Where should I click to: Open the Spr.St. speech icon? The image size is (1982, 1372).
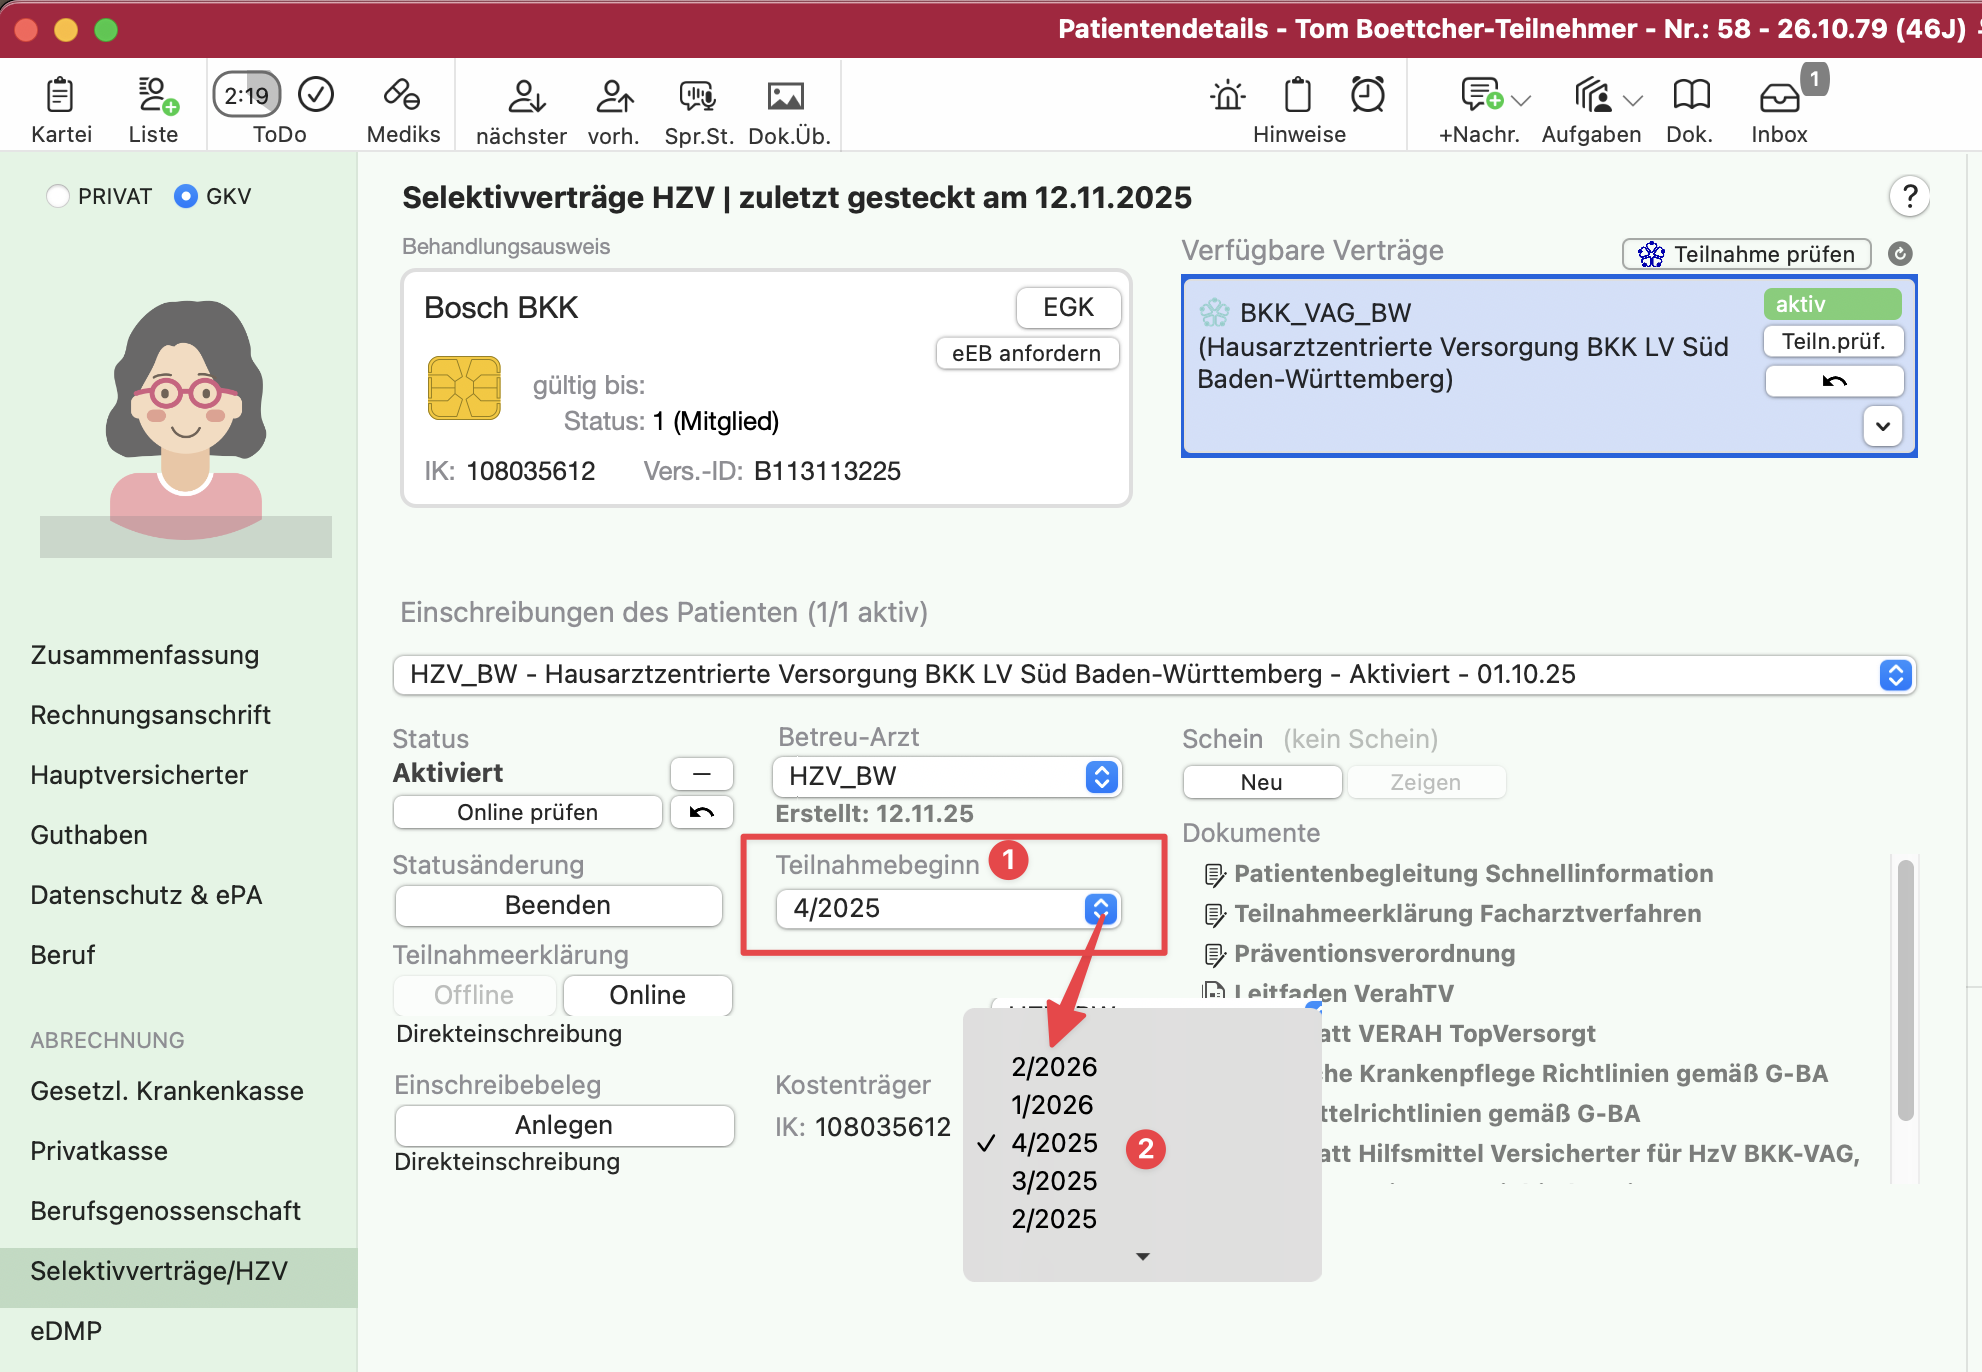697,96
